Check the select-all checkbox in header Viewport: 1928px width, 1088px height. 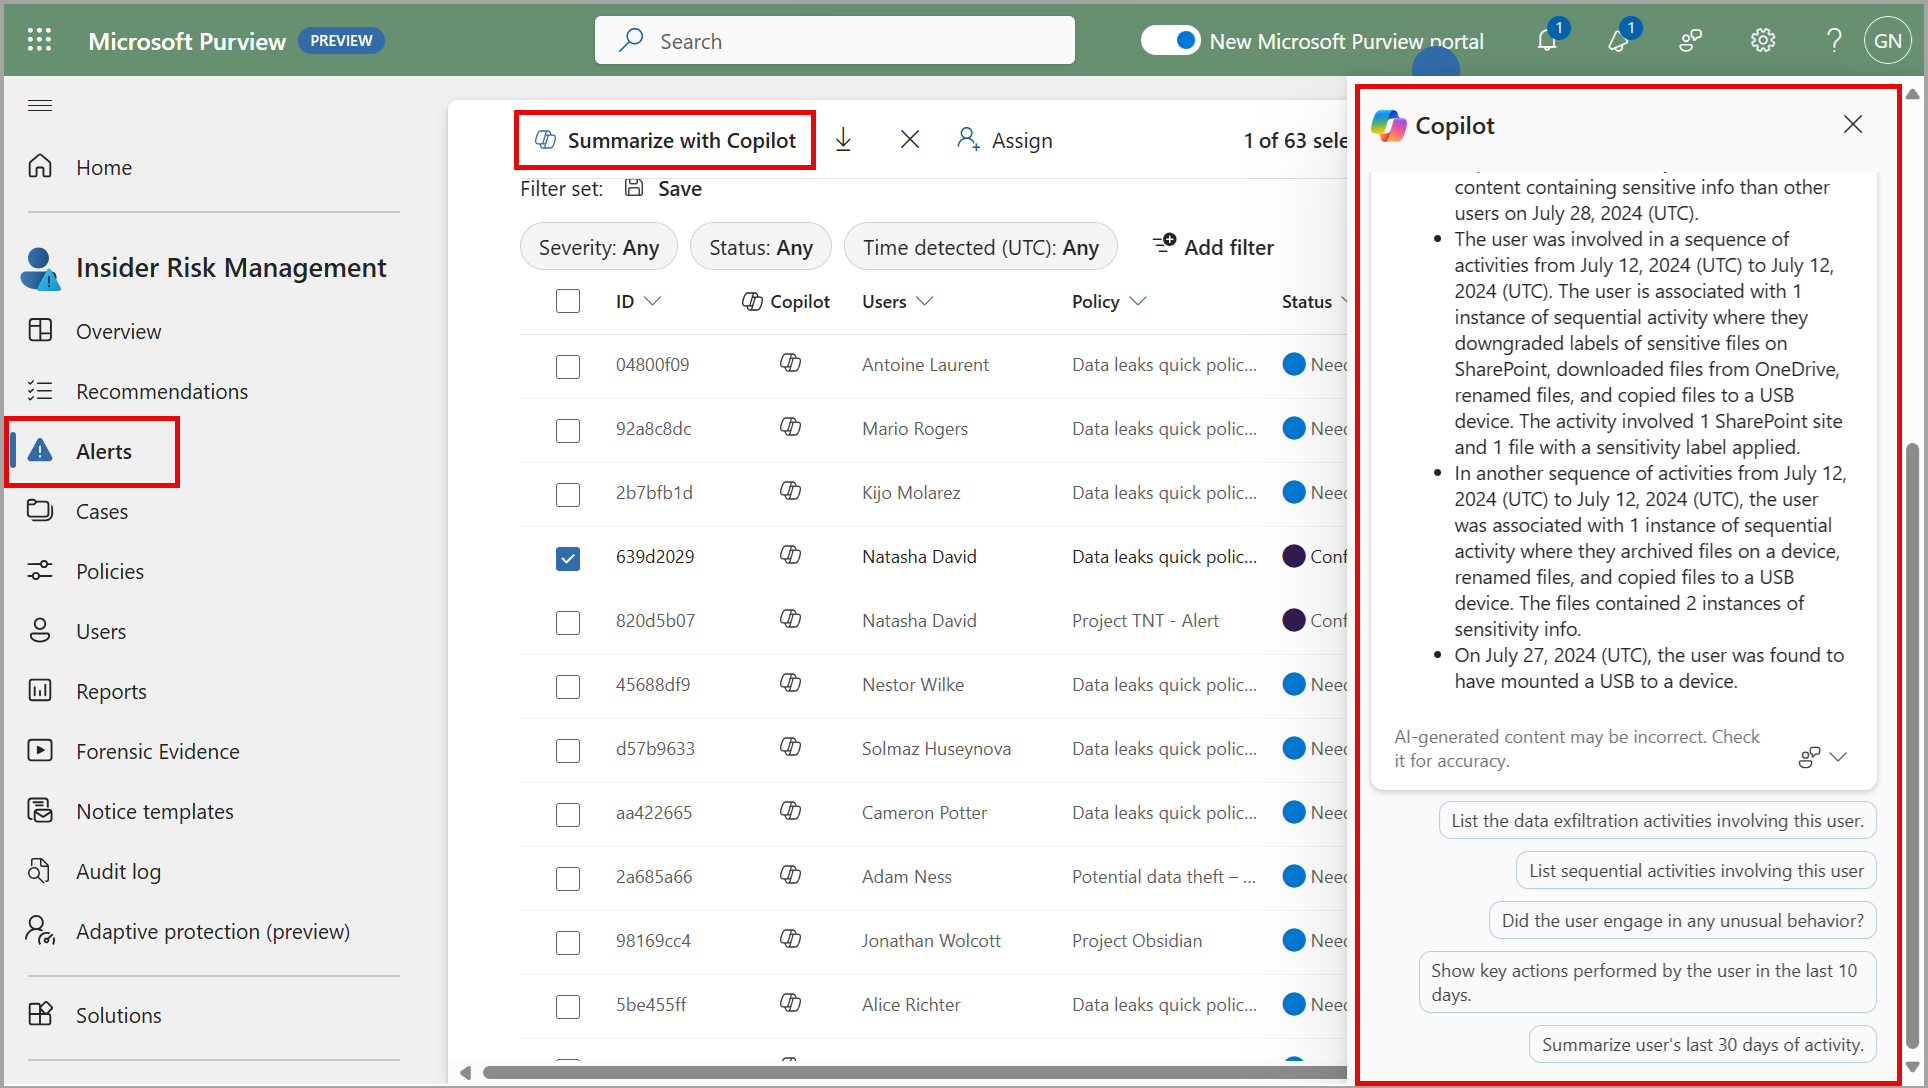pos(567,300)
